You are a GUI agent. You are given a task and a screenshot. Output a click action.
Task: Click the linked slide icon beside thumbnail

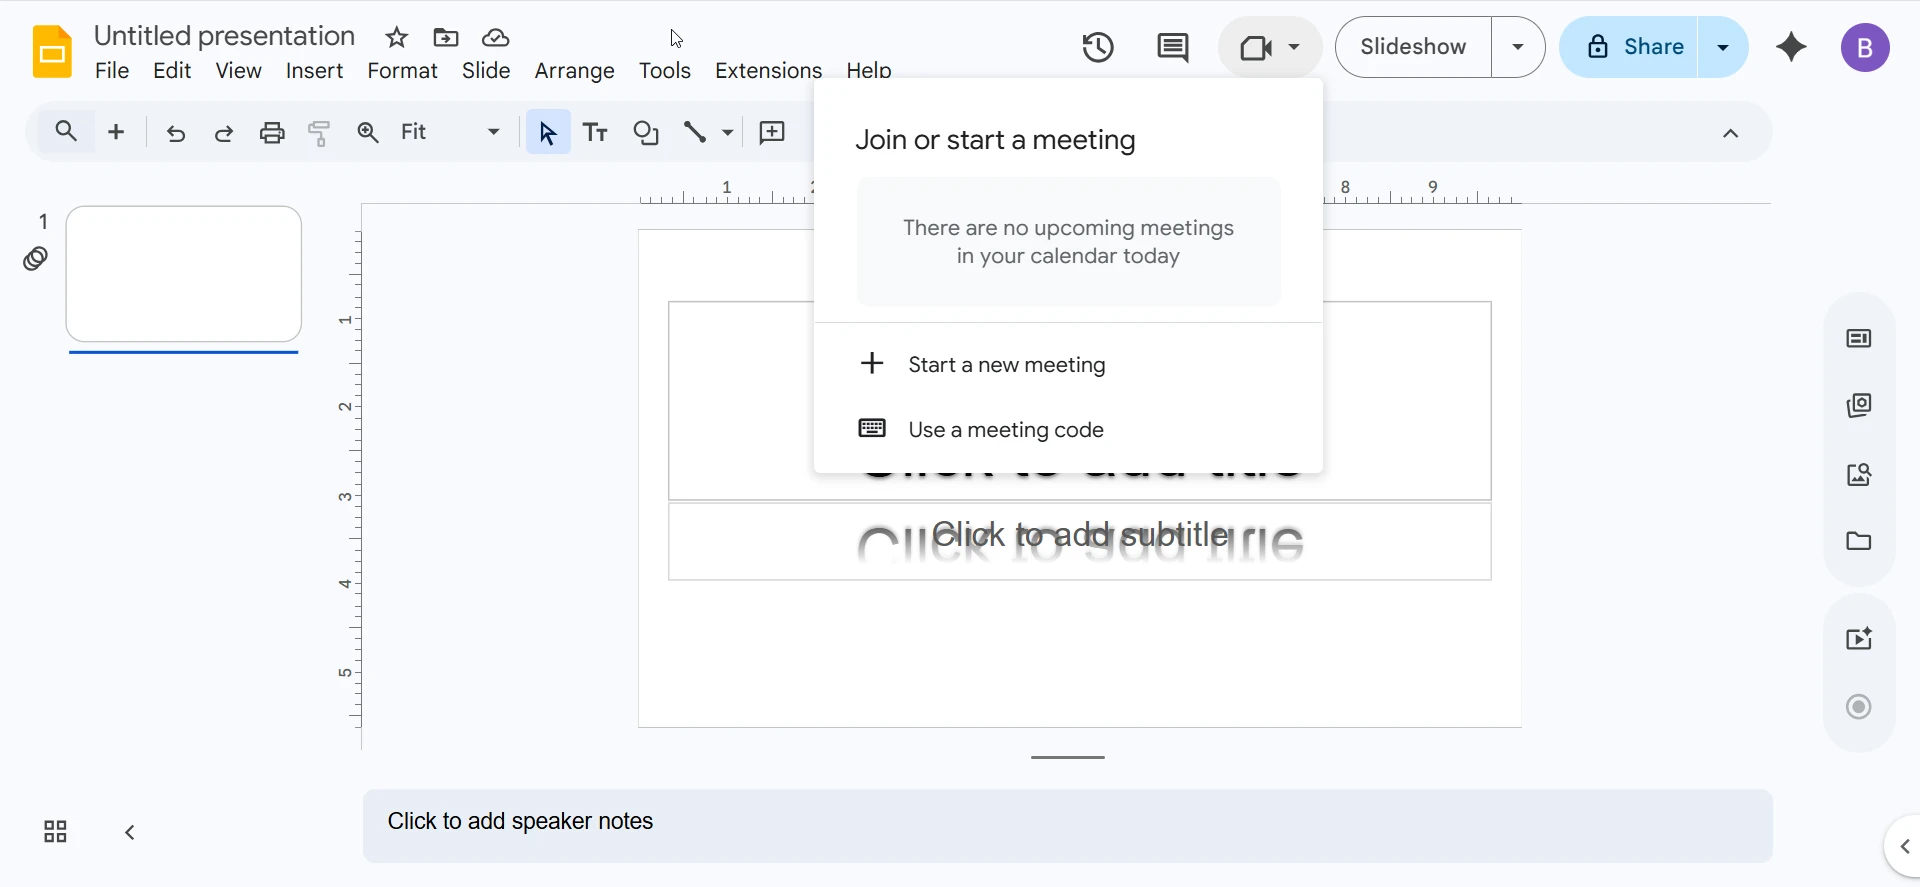[35, 259]
